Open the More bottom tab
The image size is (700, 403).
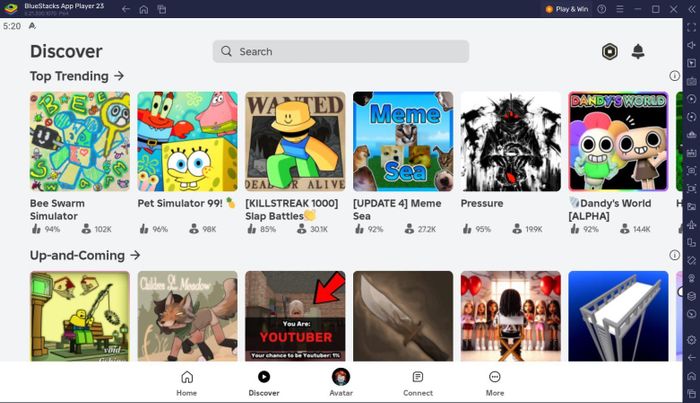click(x=495, y=384)
